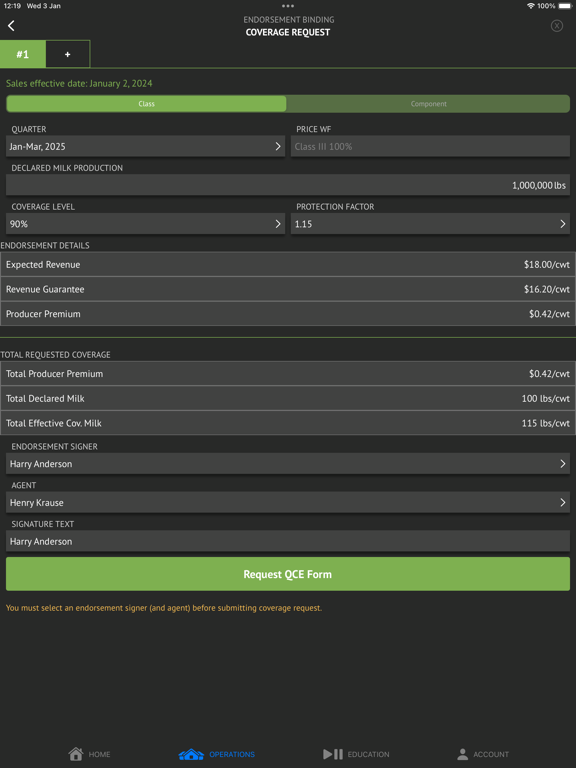Submit with Request QCE Form button
The width and height of the screenshot is (576, 768).
(x=288, y=574)
